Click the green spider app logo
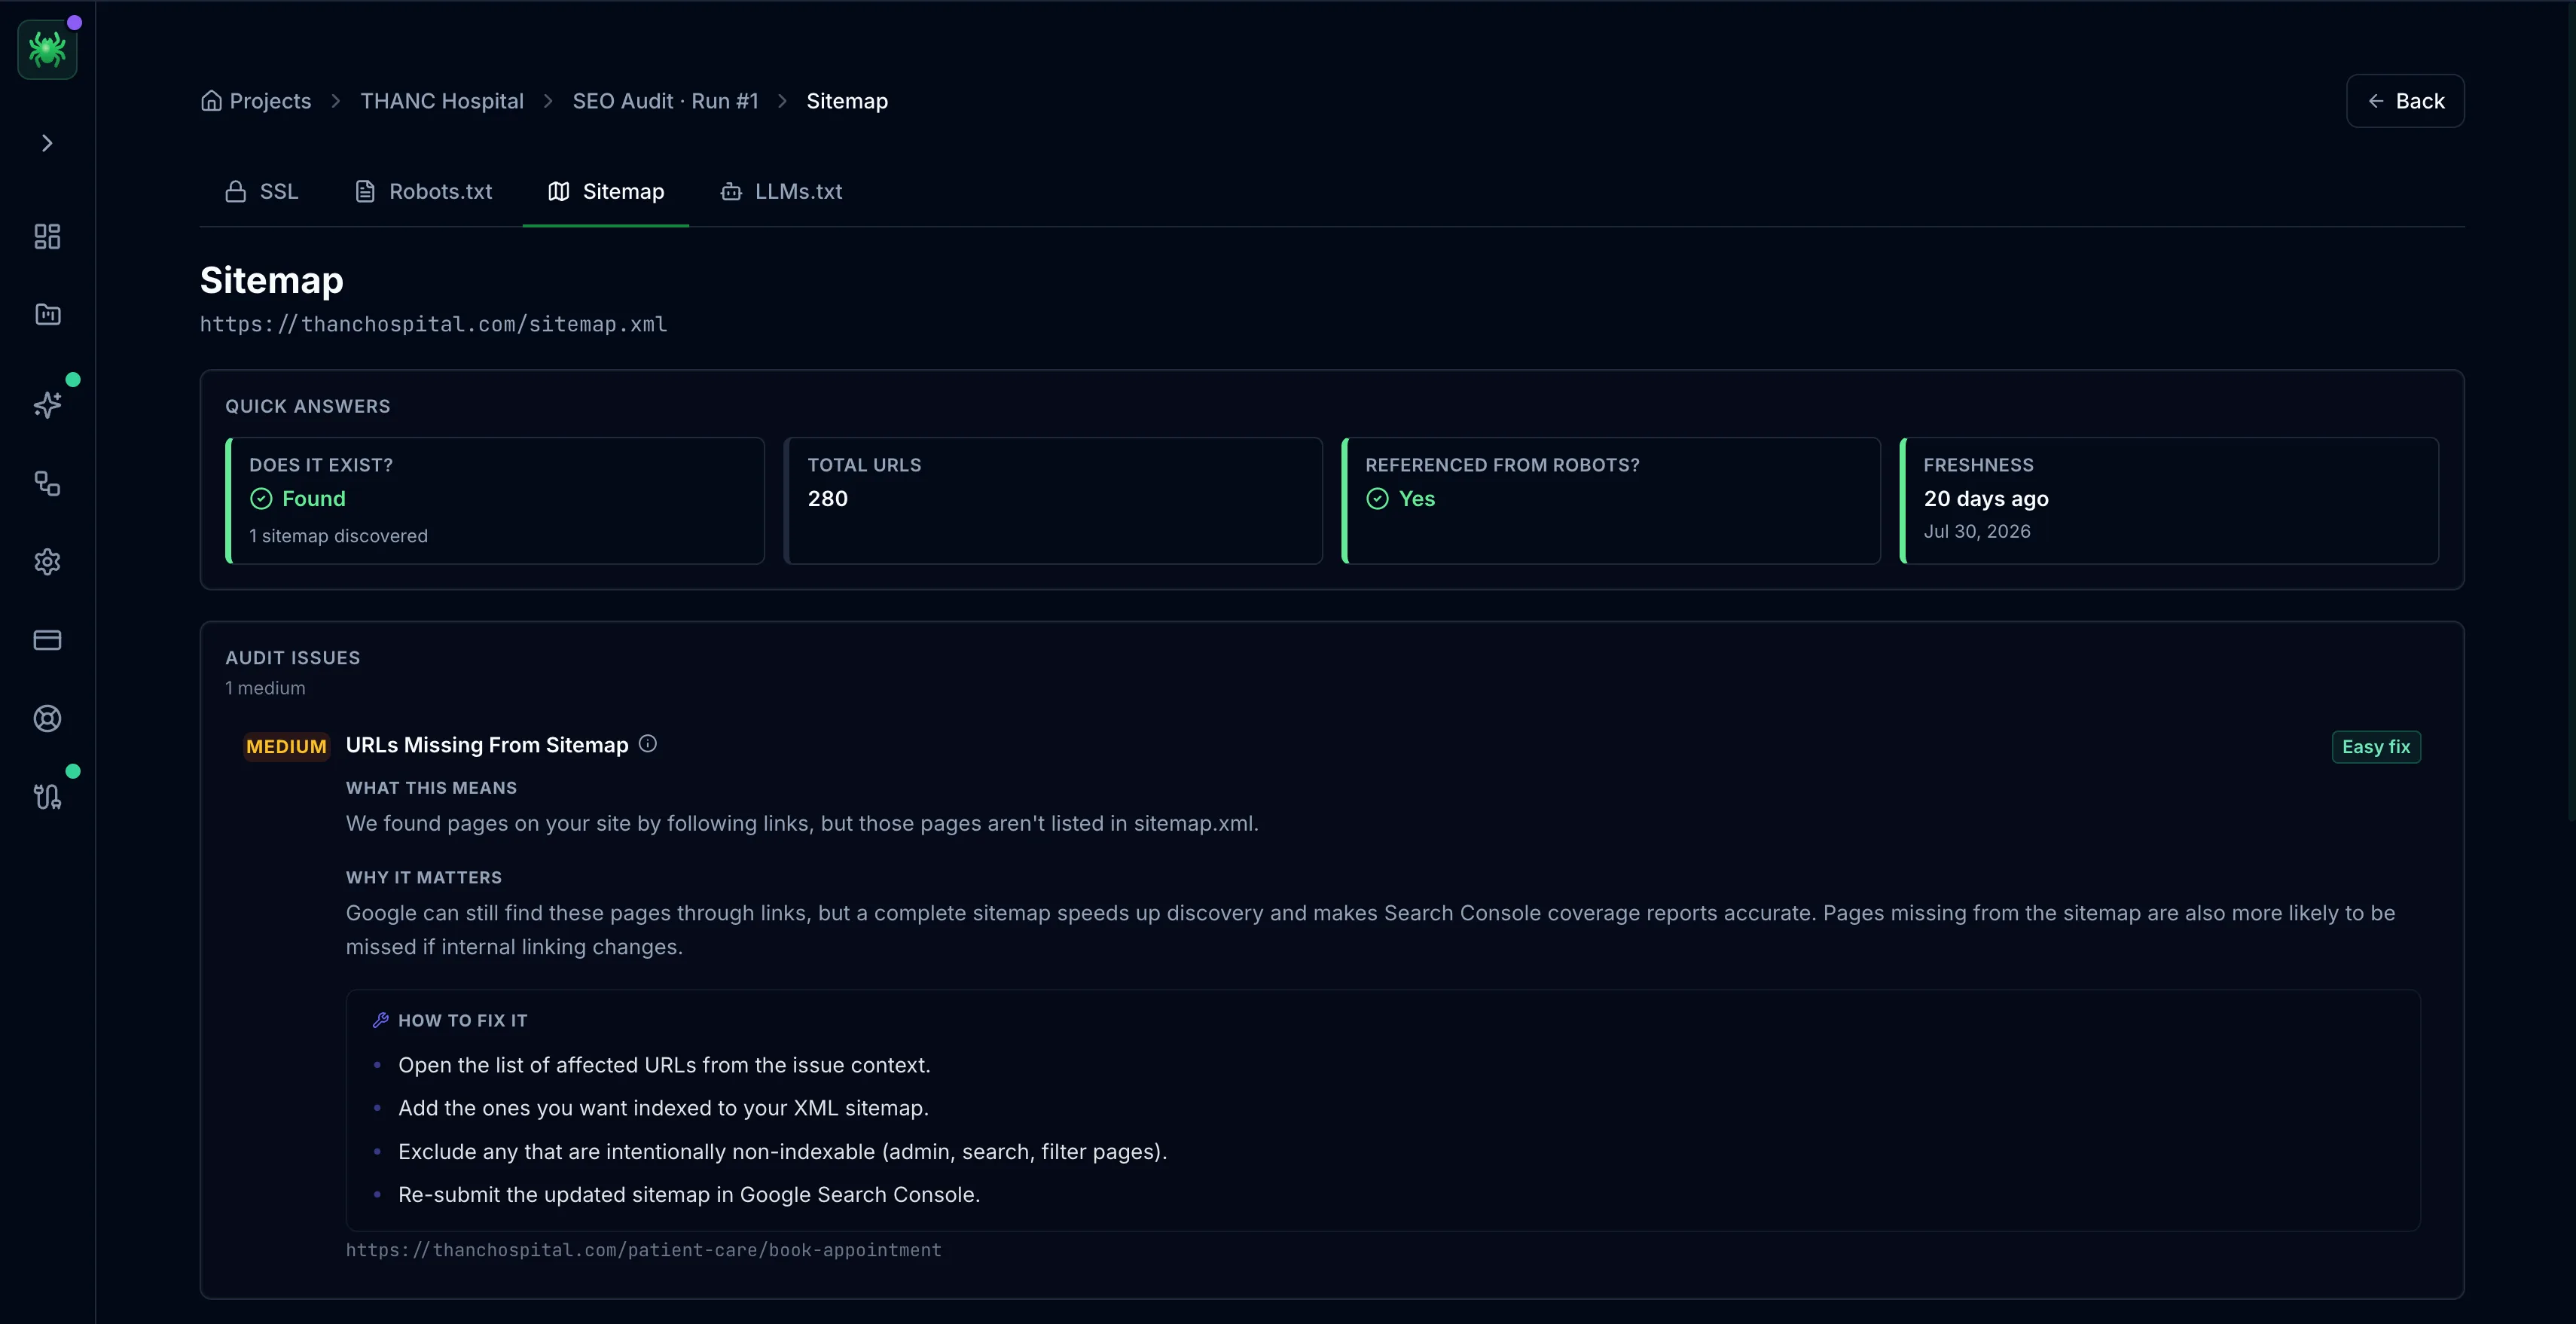 (47, 49)
